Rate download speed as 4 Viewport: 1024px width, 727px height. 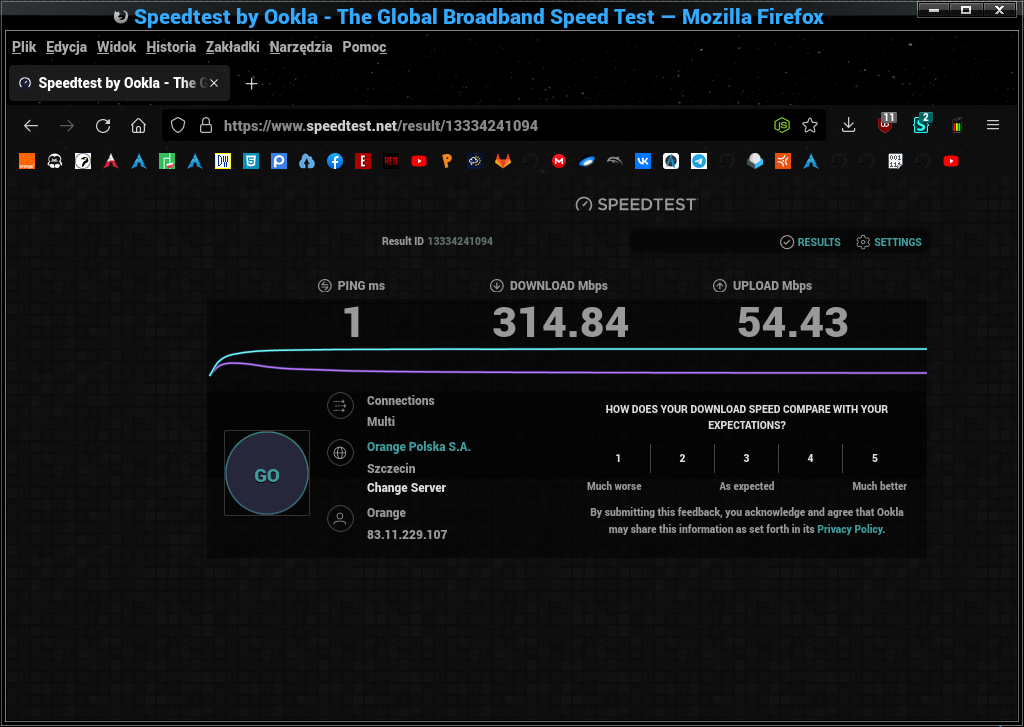(810, 459)
